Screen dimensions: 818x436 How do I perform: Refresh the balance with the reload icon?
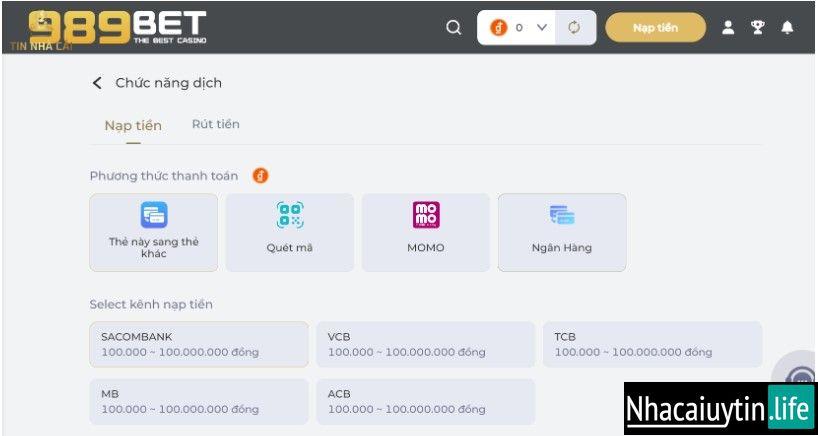click(x=574, y=28)
